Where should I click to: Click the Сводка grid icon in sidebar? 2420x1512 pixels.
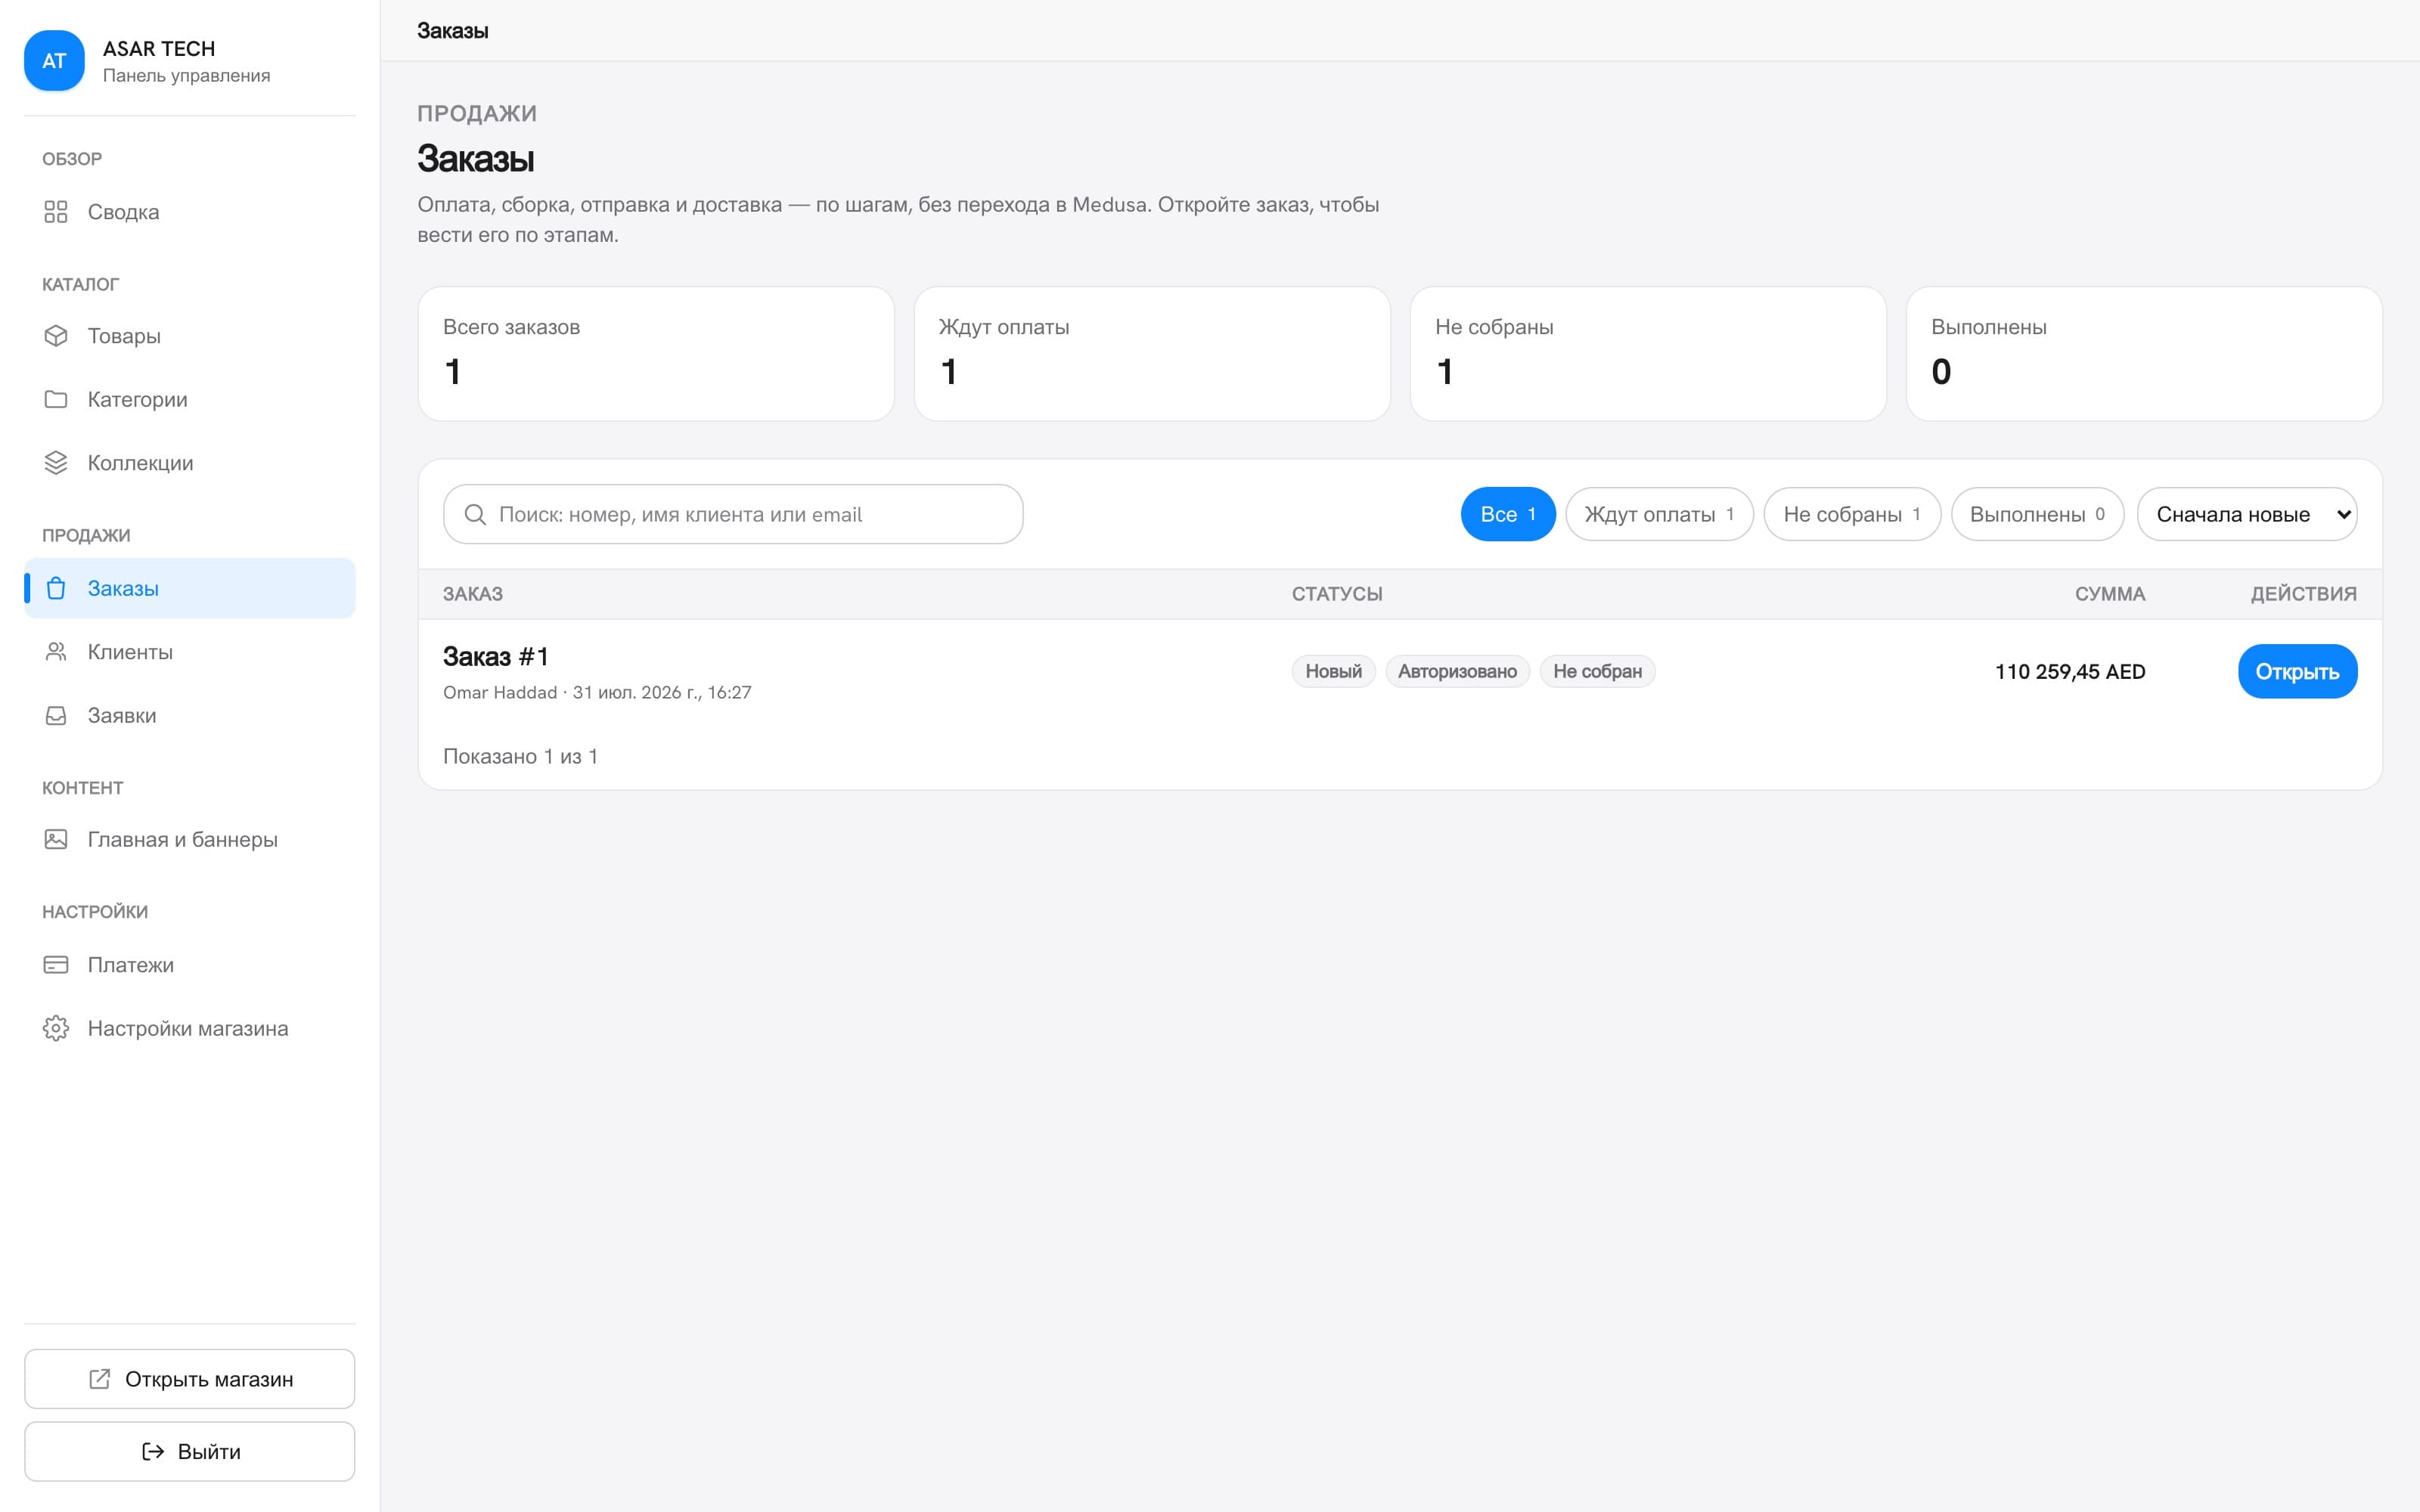pyautogui.click(x=56, y=212)
